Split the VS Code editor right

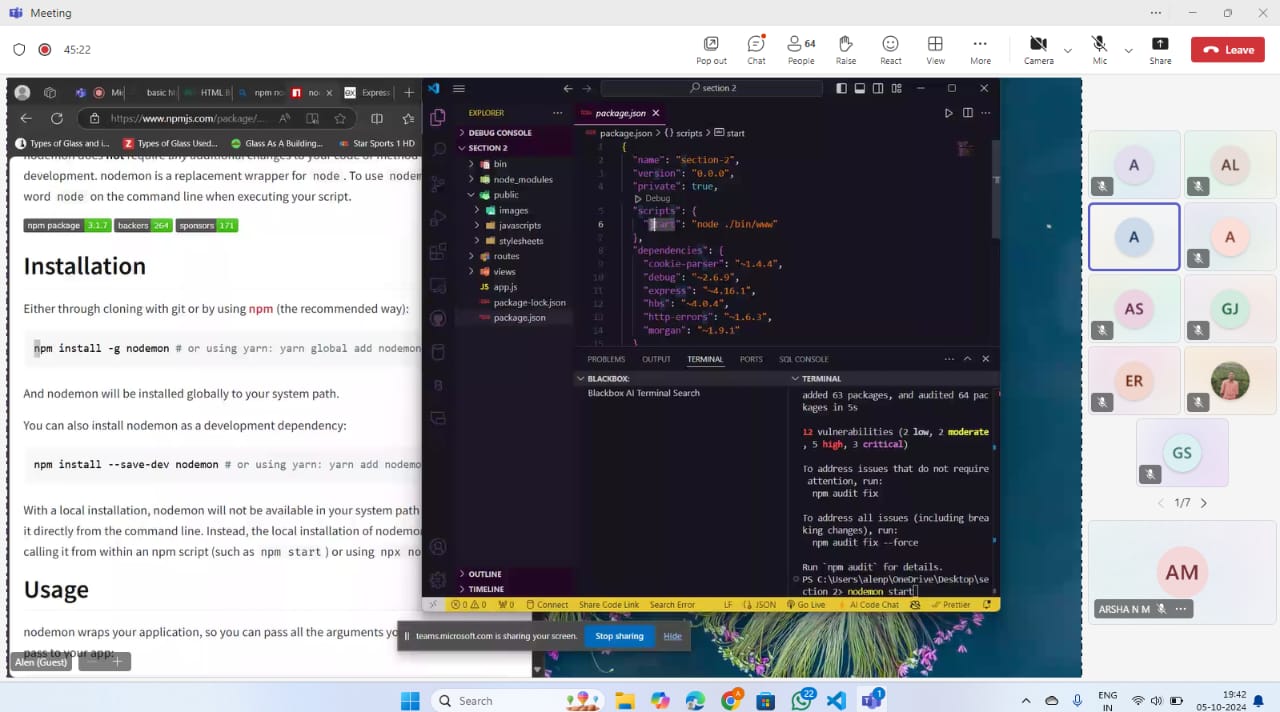[x=967, y=113]
